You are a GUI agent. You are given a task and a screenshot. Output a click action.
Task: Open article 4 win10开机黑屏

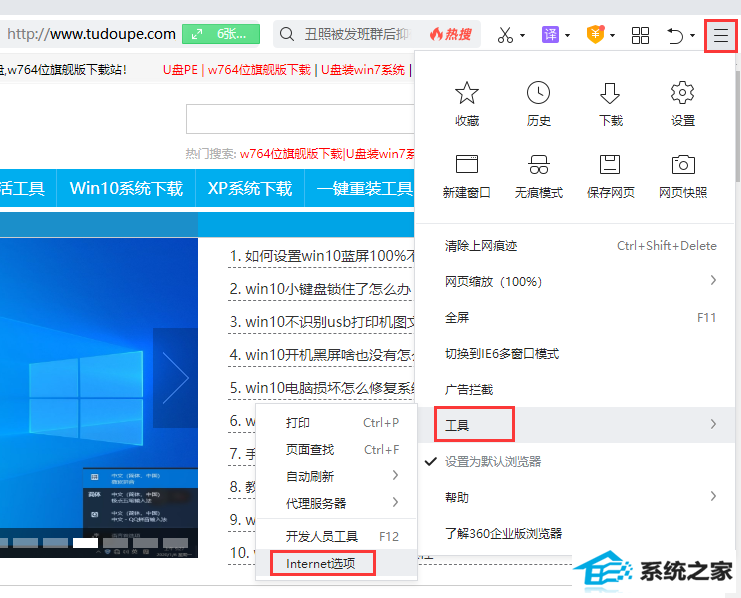click(x=322, y=355)
